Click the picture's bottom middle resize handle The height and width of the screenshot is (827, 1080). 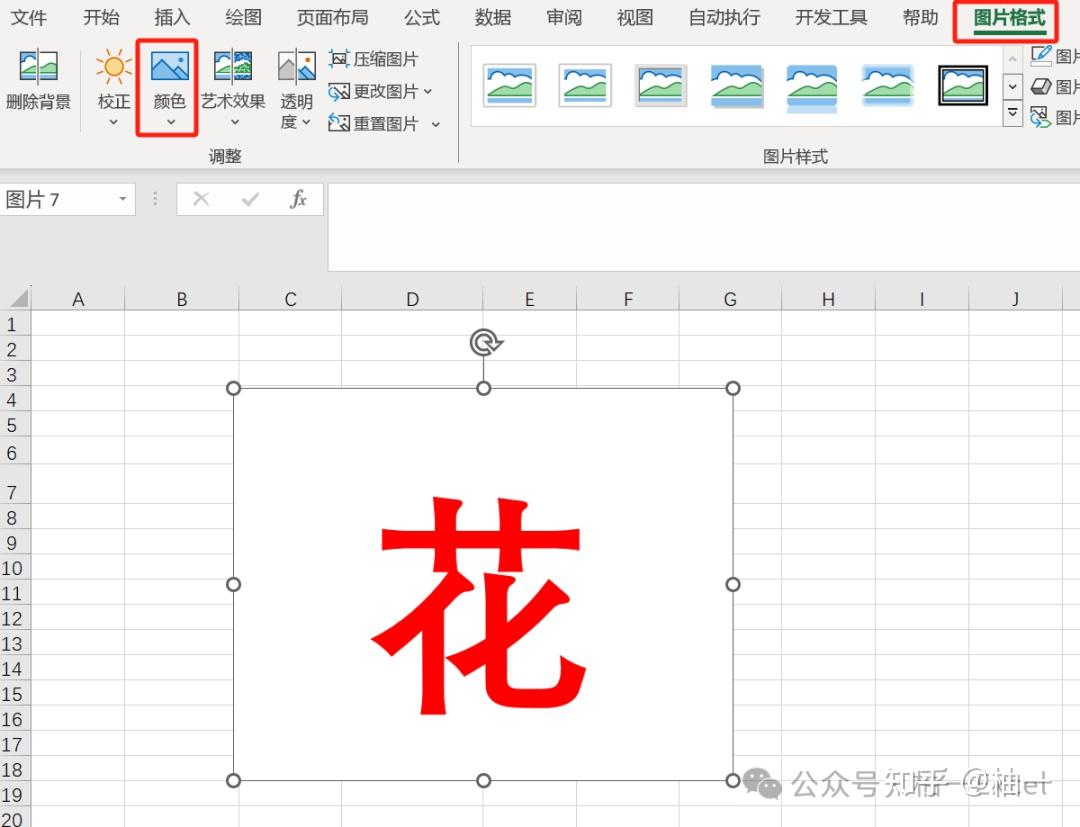(484, 780)
